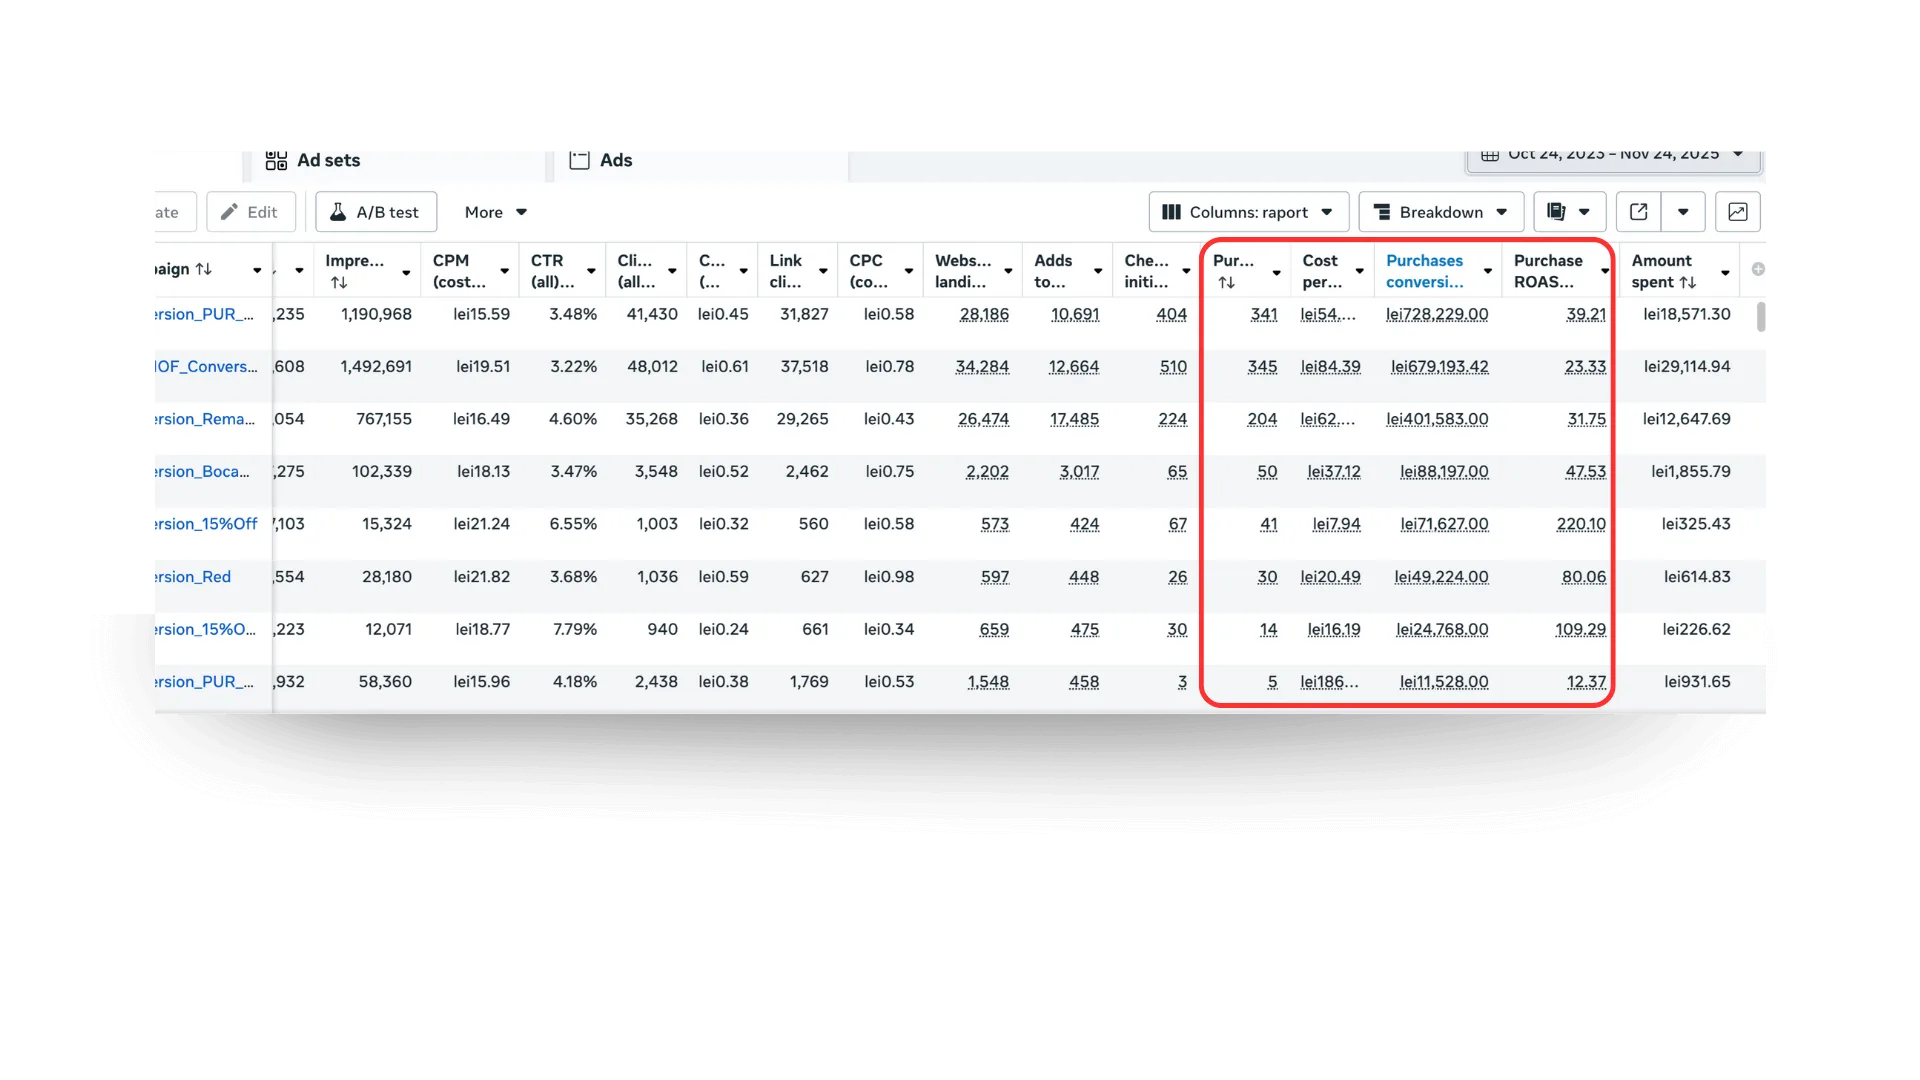Open export options dropdown arrow
This screenshot has width=1920, height=1080.
[1683, 212]
